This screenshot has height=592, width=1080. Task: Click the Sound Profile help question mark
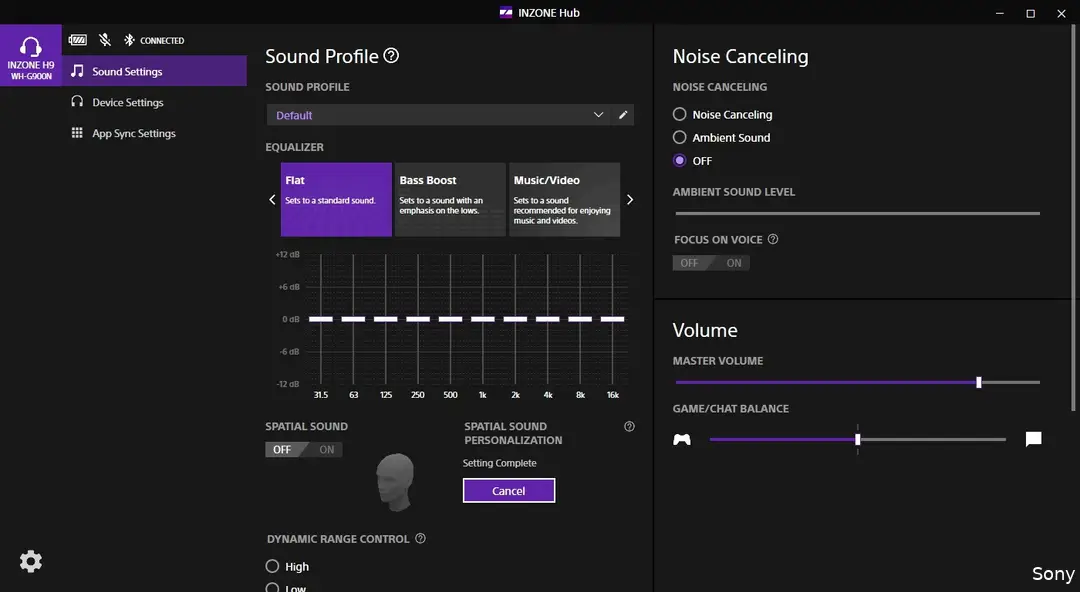(x=391, y=56)
